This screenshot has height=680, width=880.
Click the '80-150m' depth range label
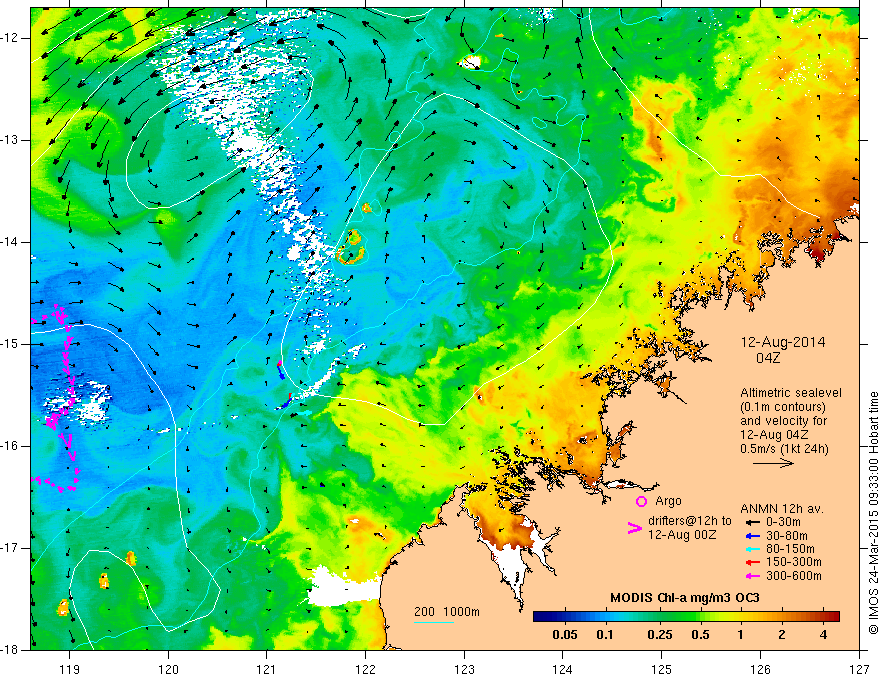pos(790,549)
